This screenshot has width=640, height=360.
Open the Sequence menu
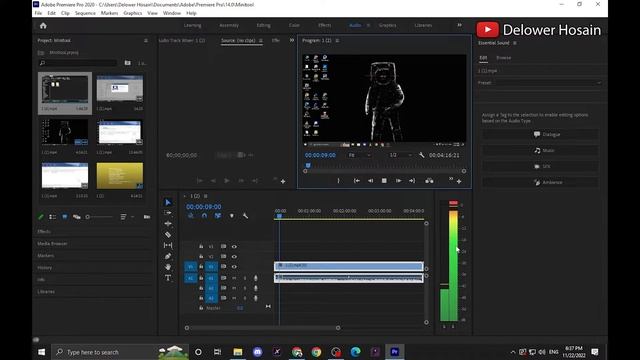(85, 13)
